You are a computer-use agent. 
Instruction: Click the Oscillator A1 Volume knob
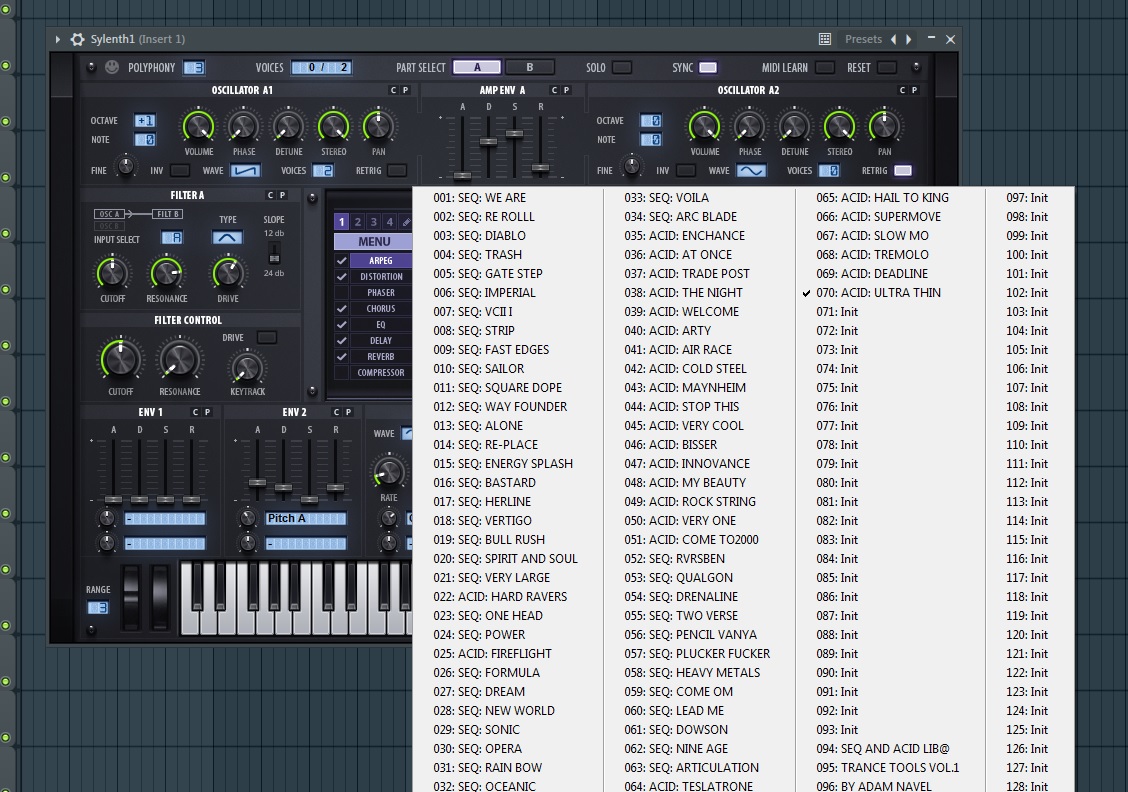199,126
